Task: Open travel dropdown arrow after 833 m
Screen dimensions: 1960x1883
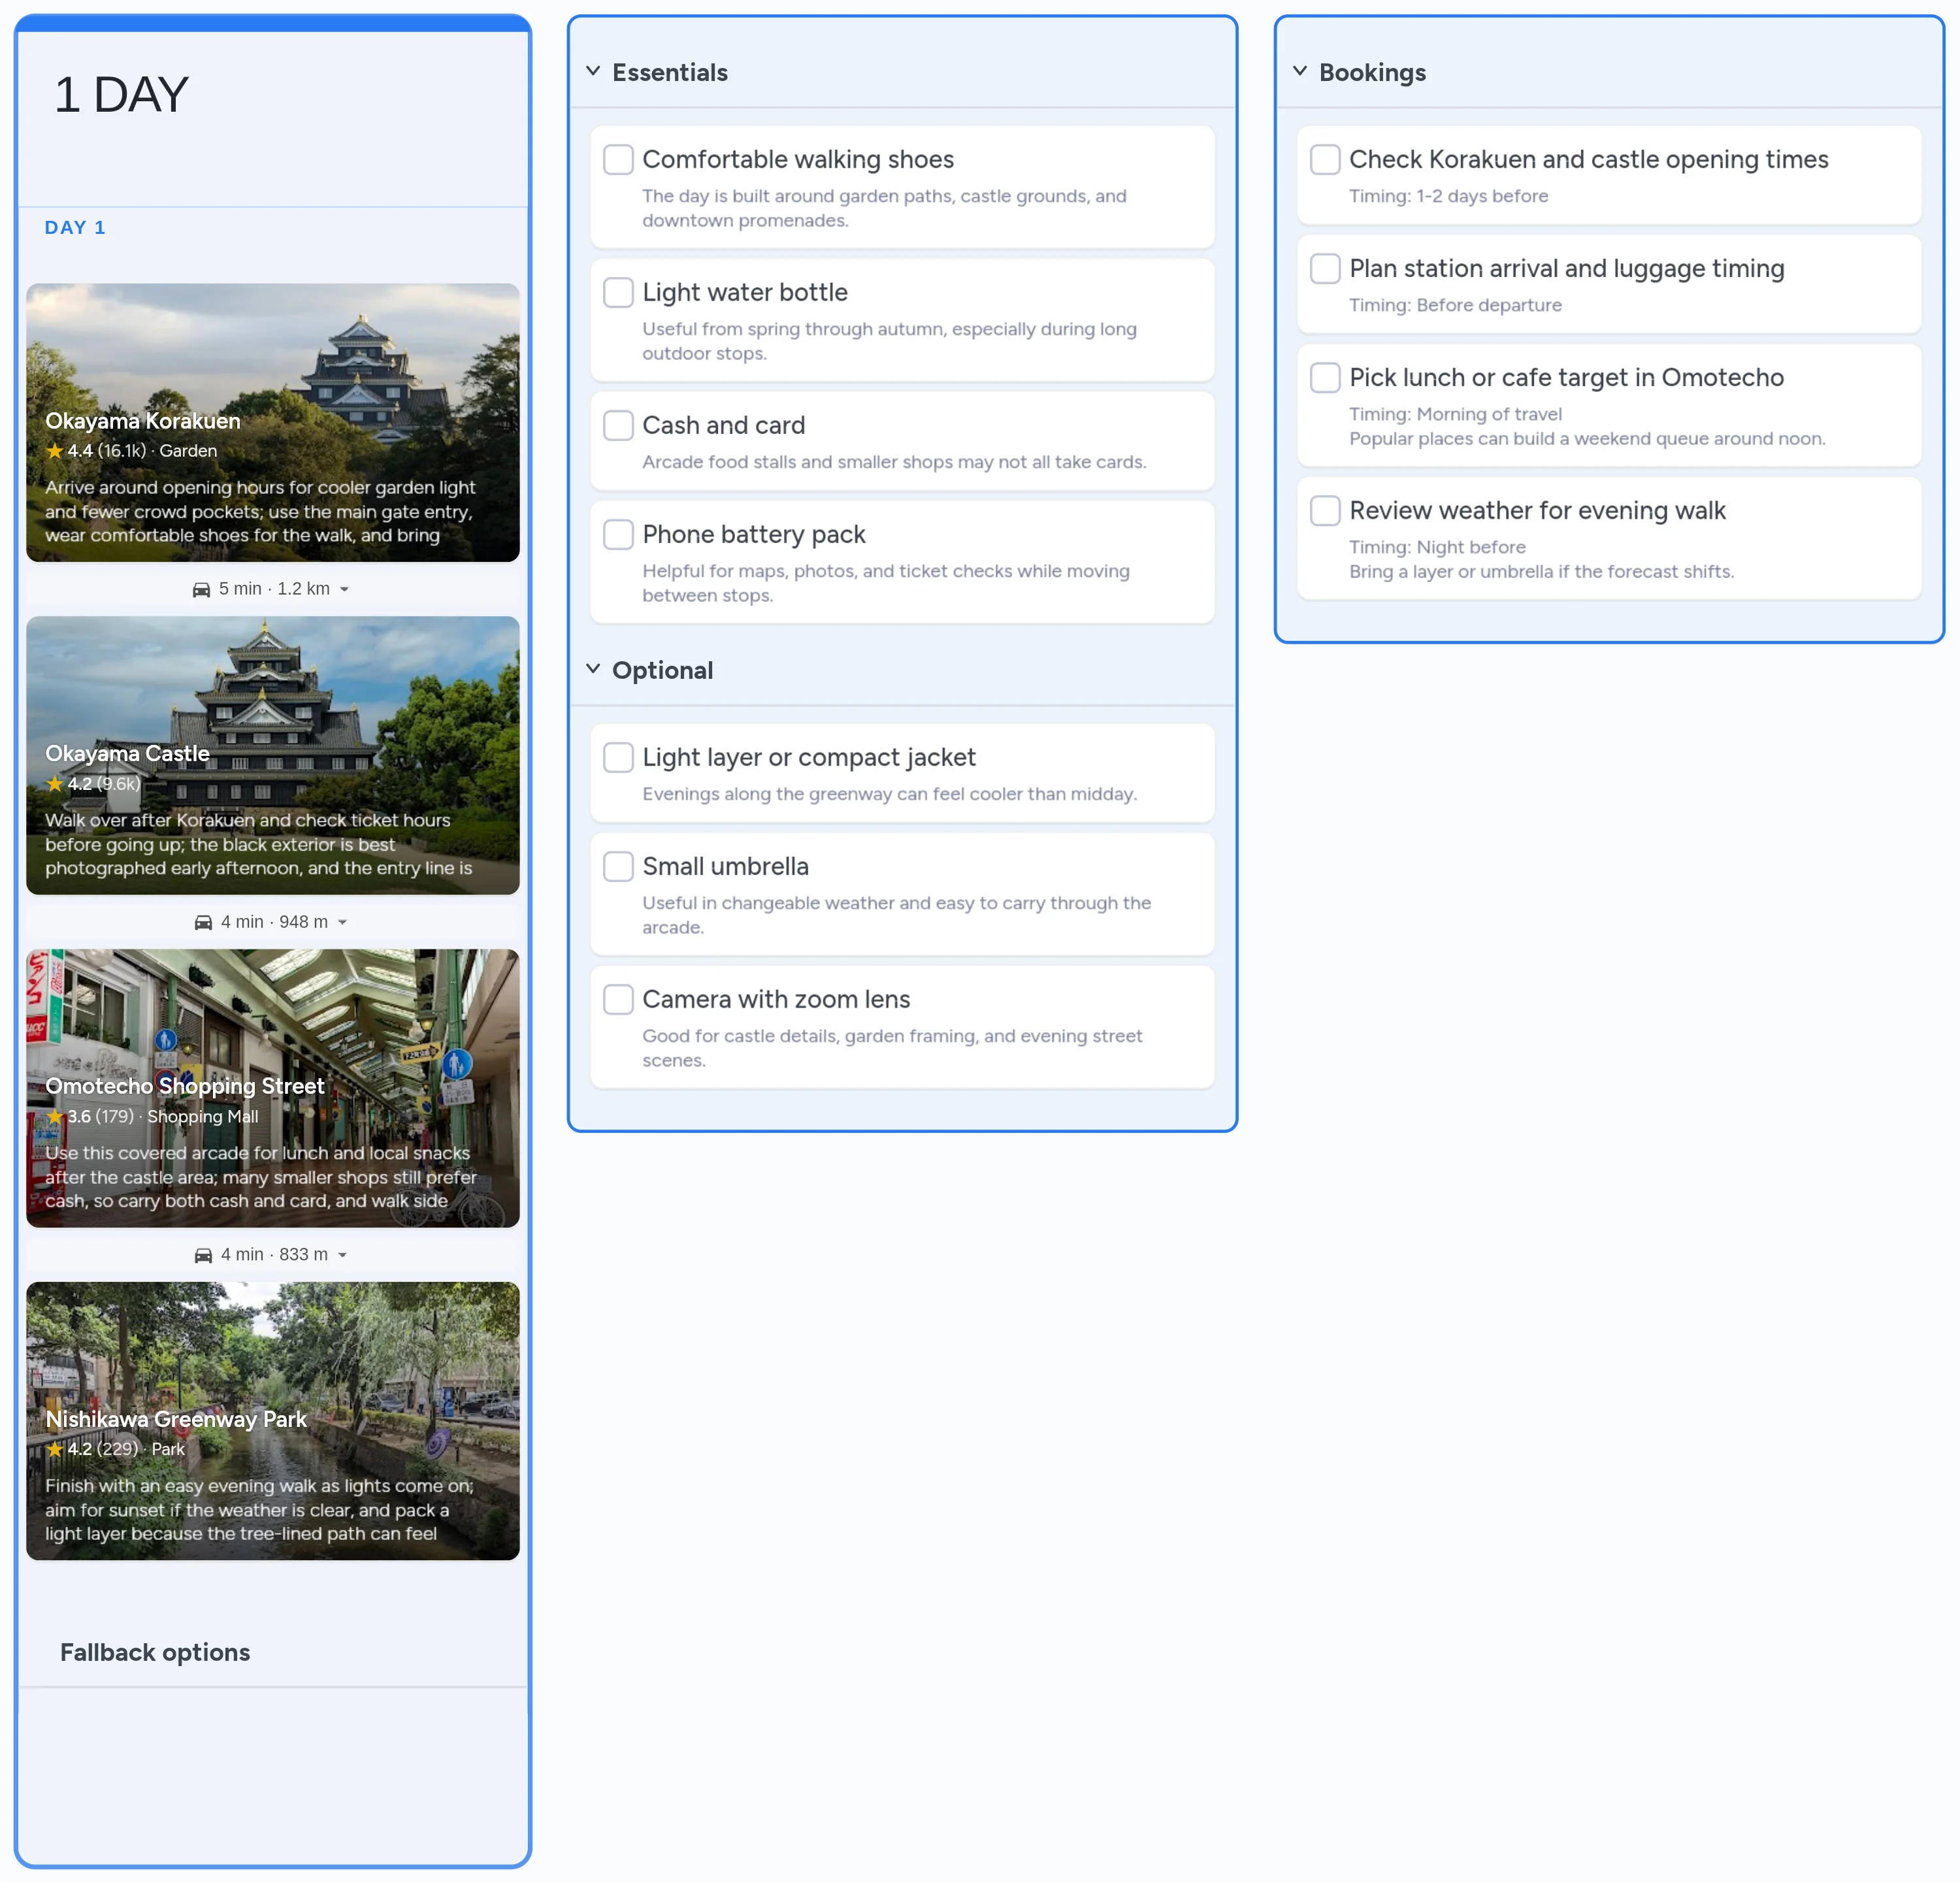Action: [x=342, y=1255]
